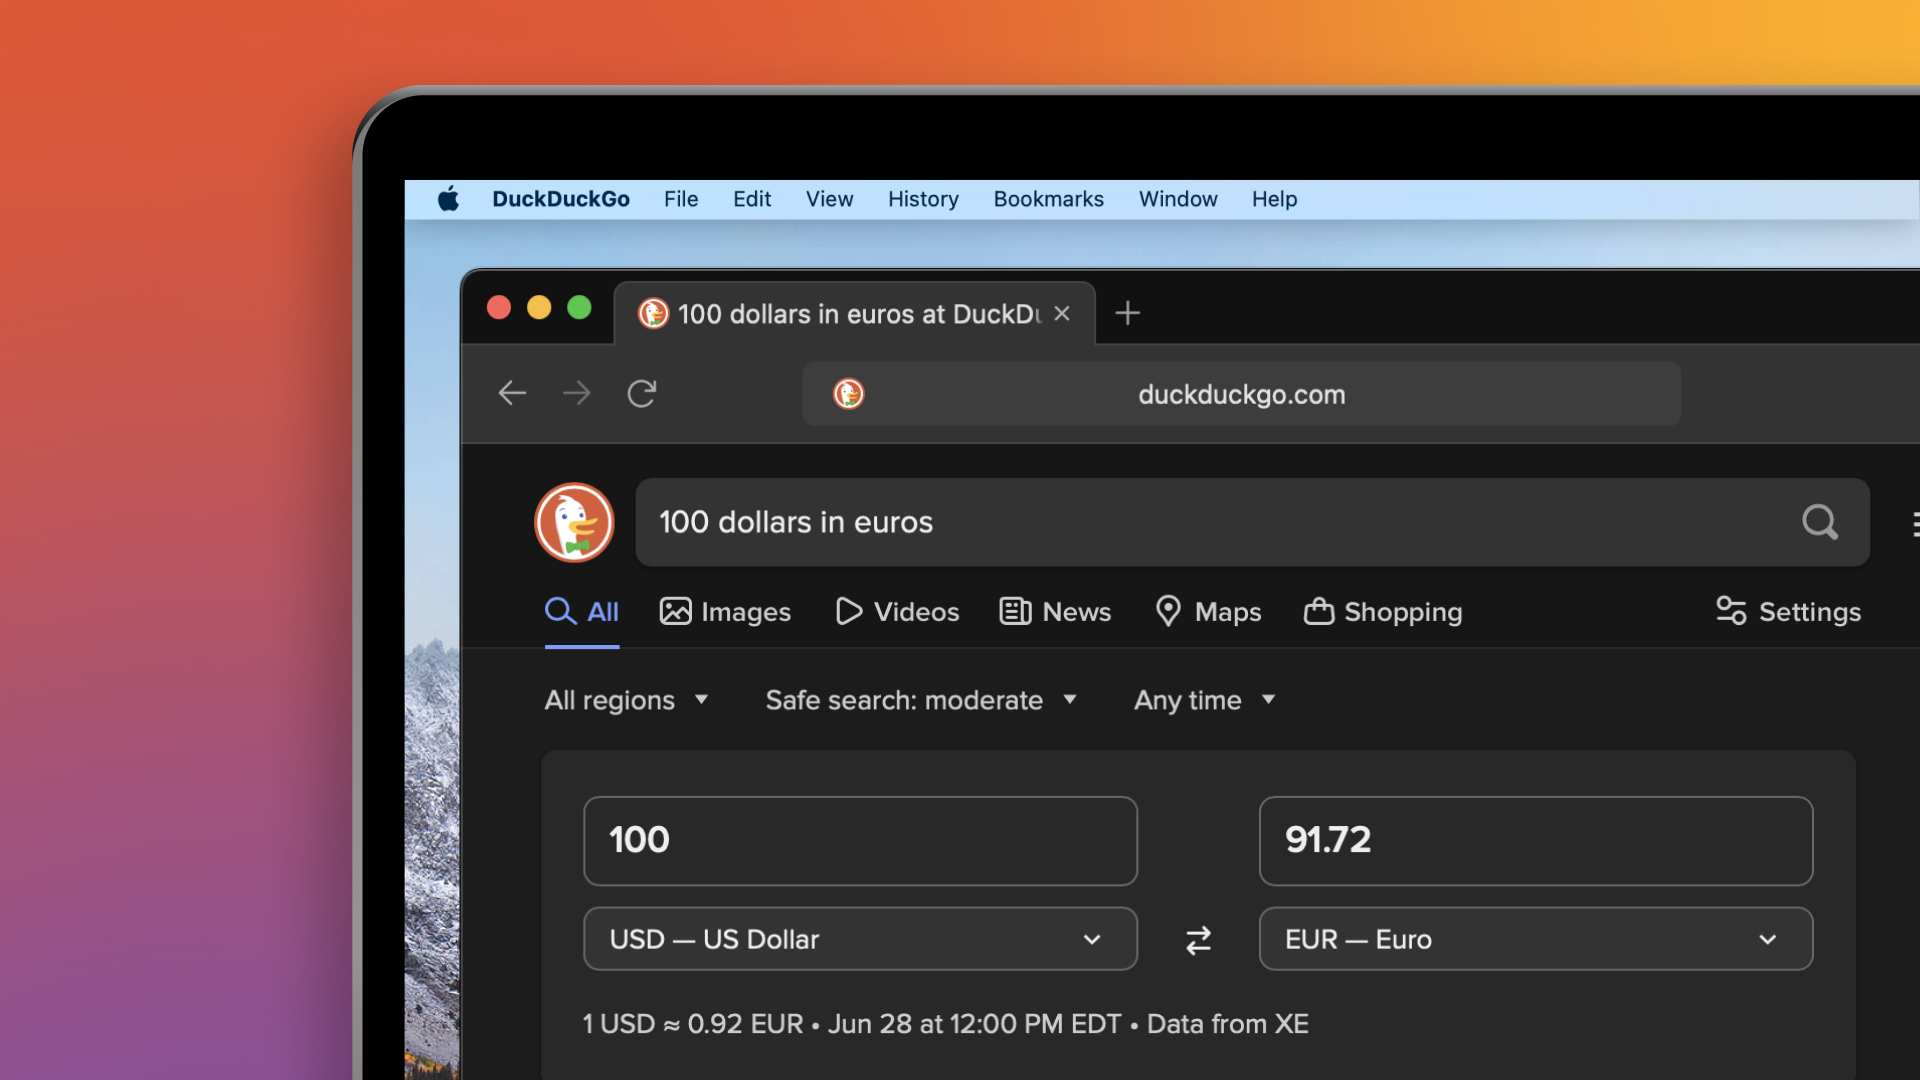
Task: Click the green fullscreen window button
Action: click(580, 308)
